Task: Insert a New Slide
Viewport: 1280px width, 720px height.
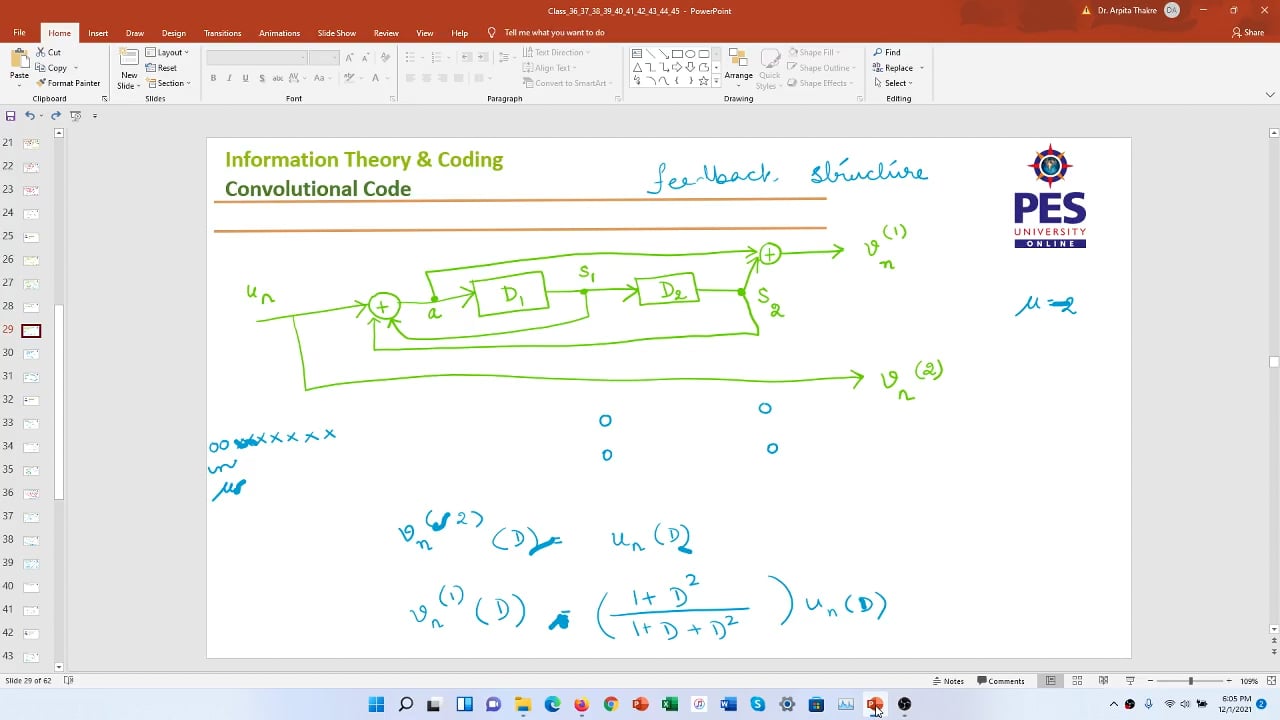Action: coord(128,68)
